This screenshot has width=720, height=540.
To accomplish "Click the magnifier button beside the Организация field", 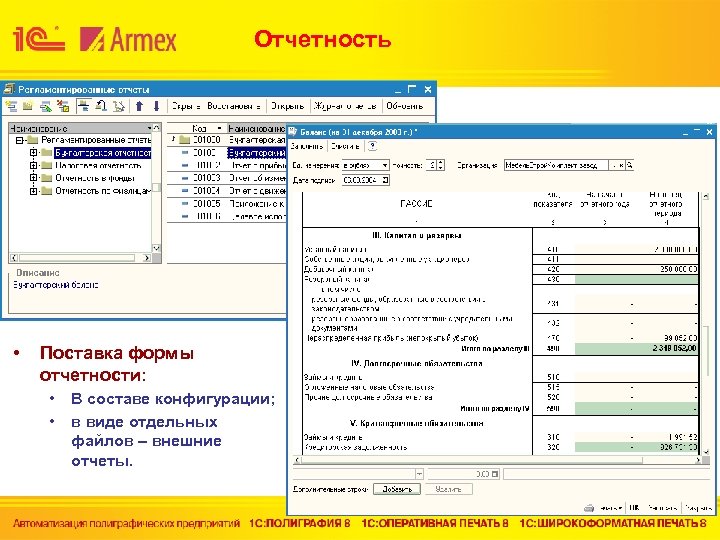I will click(x=630, y=165).
